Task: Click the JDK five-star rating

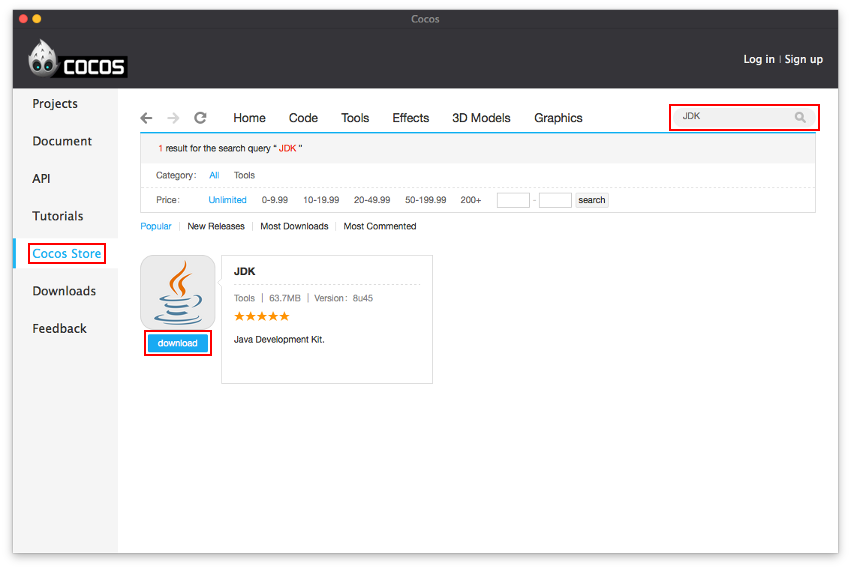Action: (262, 317)
